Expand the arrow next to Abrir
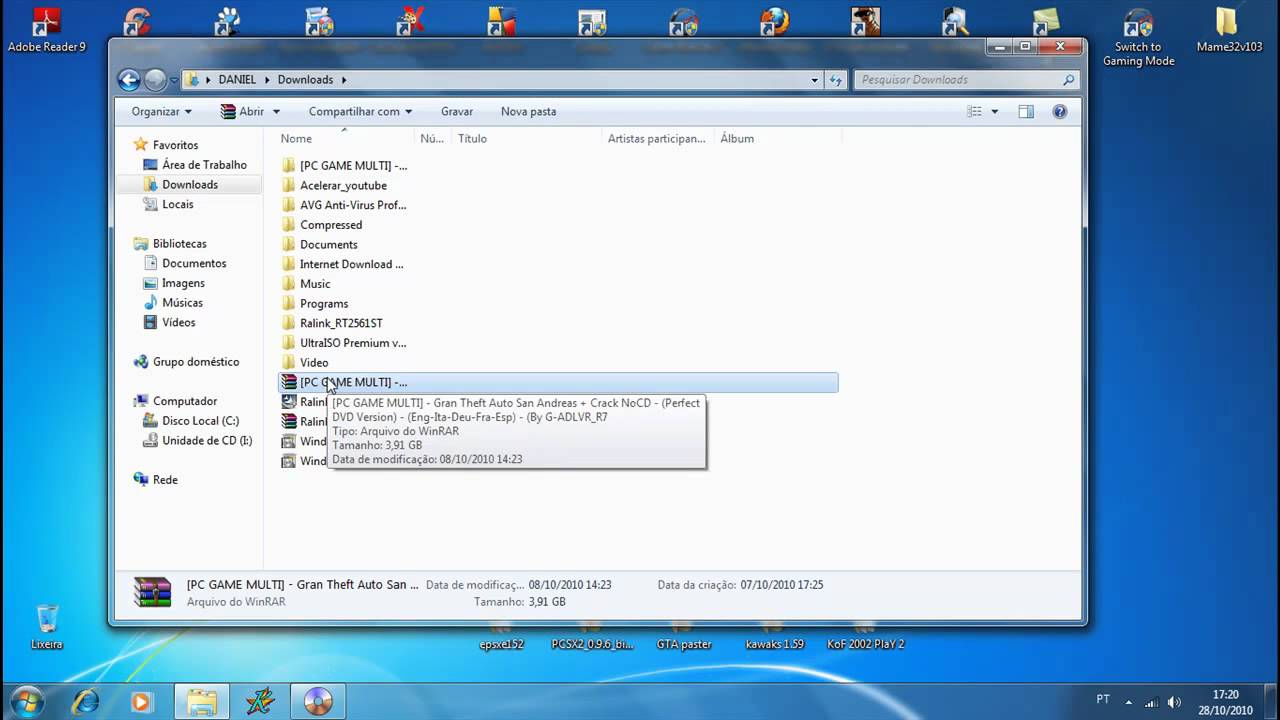The image size is (1280, 720). [x=276, y=112]
